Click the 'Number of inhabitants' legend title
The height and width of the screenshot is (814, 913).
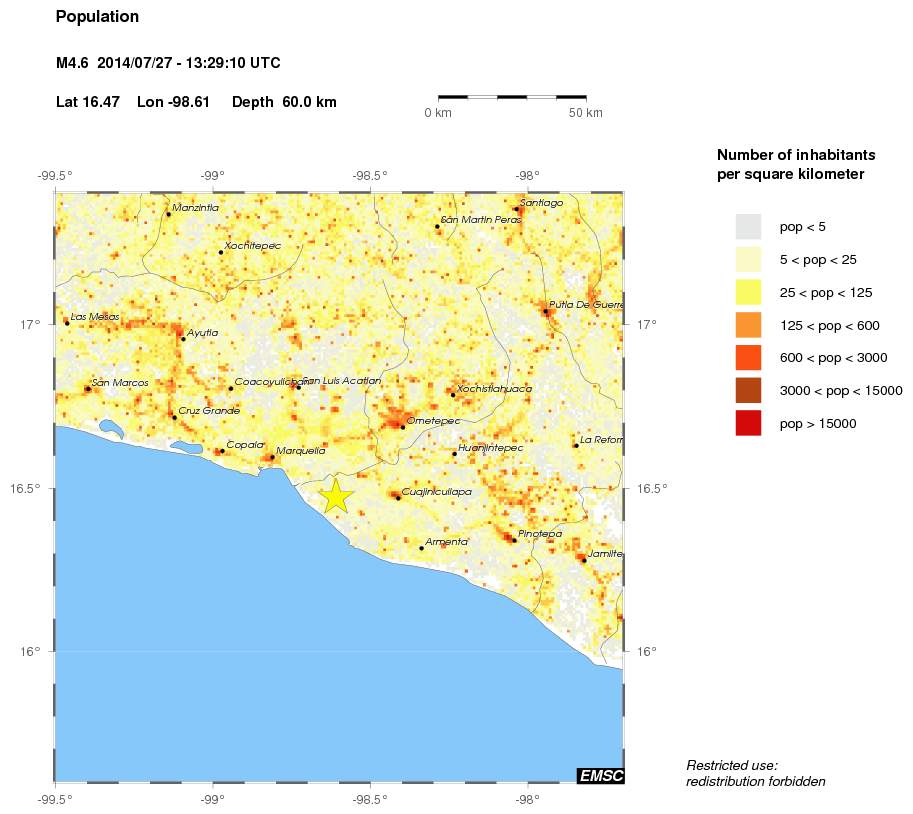coord(795,155)
